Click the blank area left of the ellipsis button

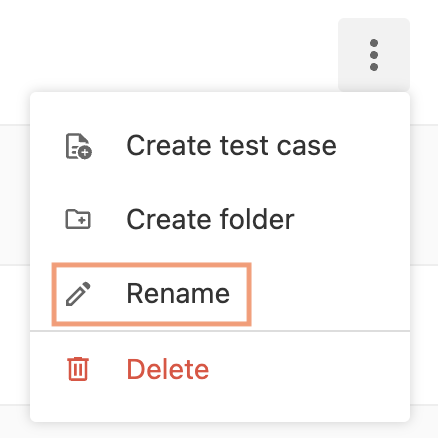pyautogui.click(x=167, y=55)
